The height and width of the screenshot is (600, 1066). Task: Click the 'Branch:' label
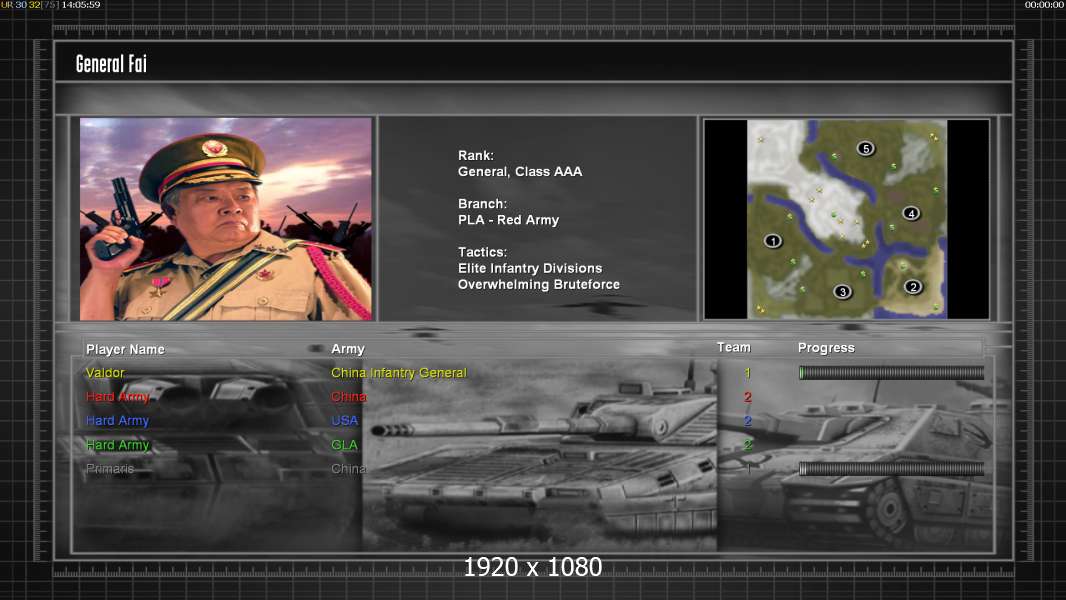[482, 204]
